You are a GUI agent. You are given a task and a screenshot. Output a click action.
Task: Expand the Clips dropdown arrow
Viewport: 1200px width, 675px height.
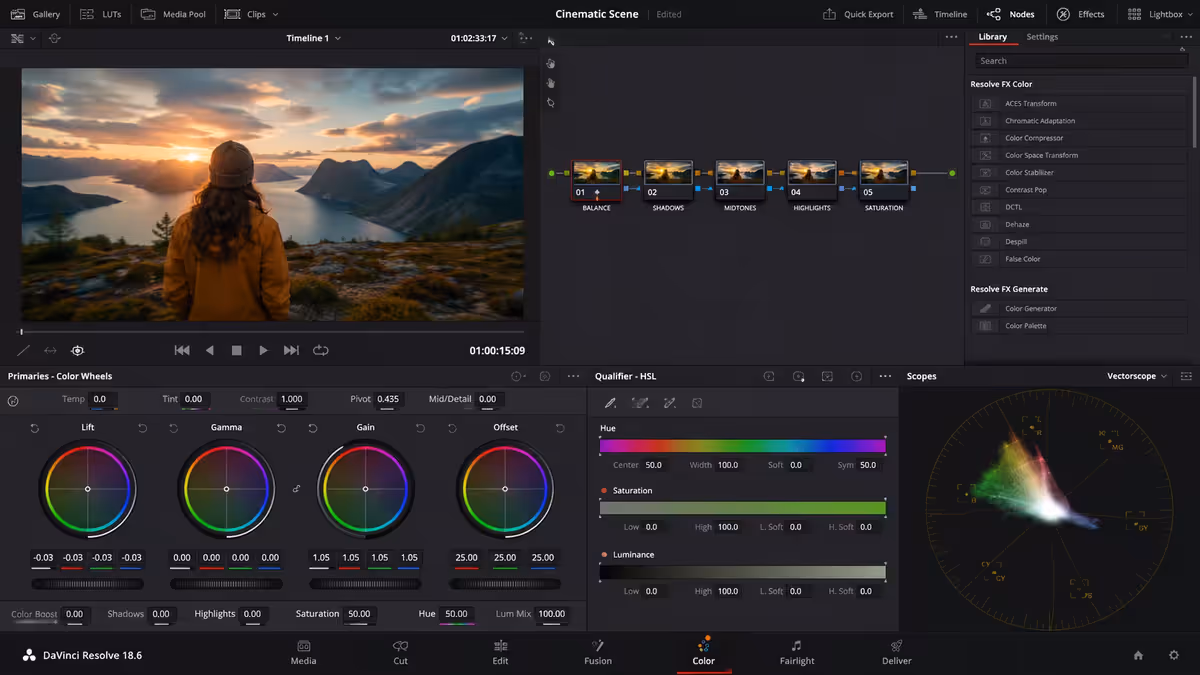click(x=275, y=14)
